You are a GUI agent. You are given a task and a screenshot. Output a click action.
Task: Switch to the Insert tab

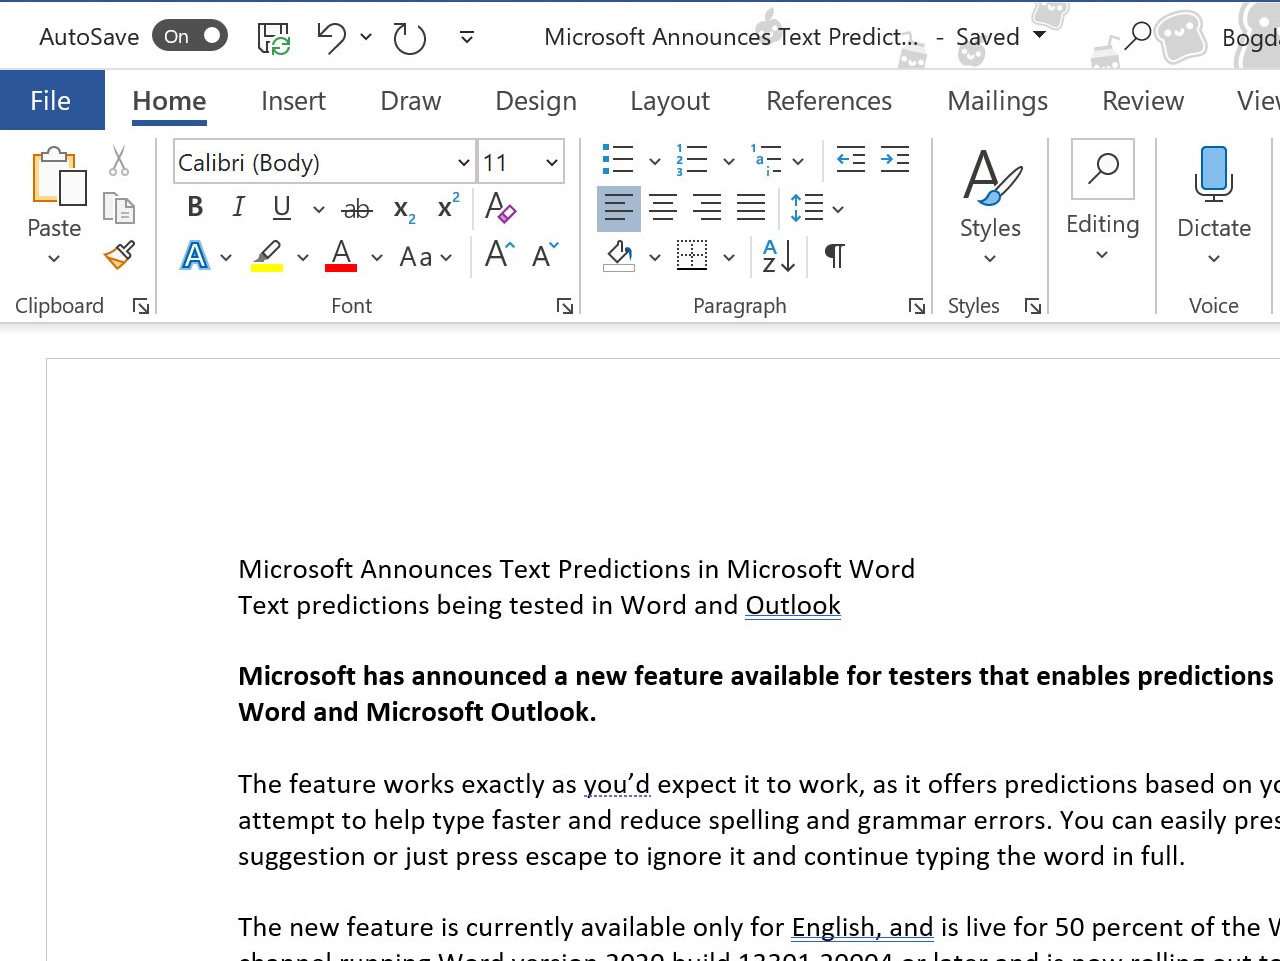click(x=293, y=100)
